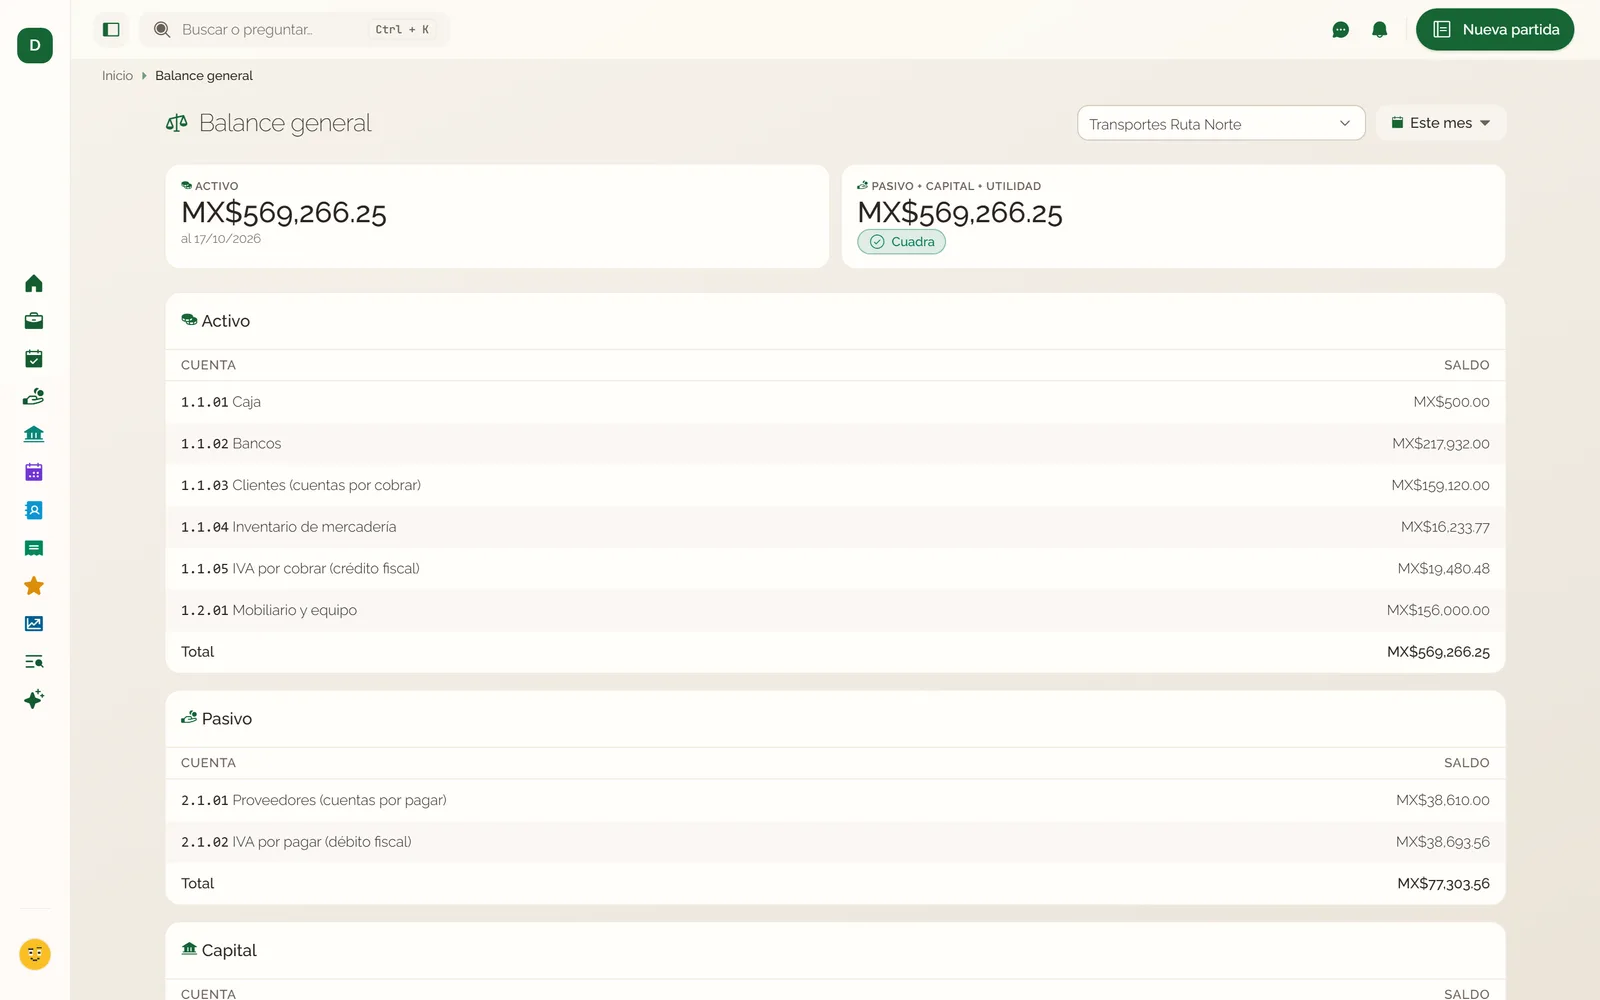Go to home icon in sidebar
This screenshot has width=1600, height=1000.
(x=34, y=284)
